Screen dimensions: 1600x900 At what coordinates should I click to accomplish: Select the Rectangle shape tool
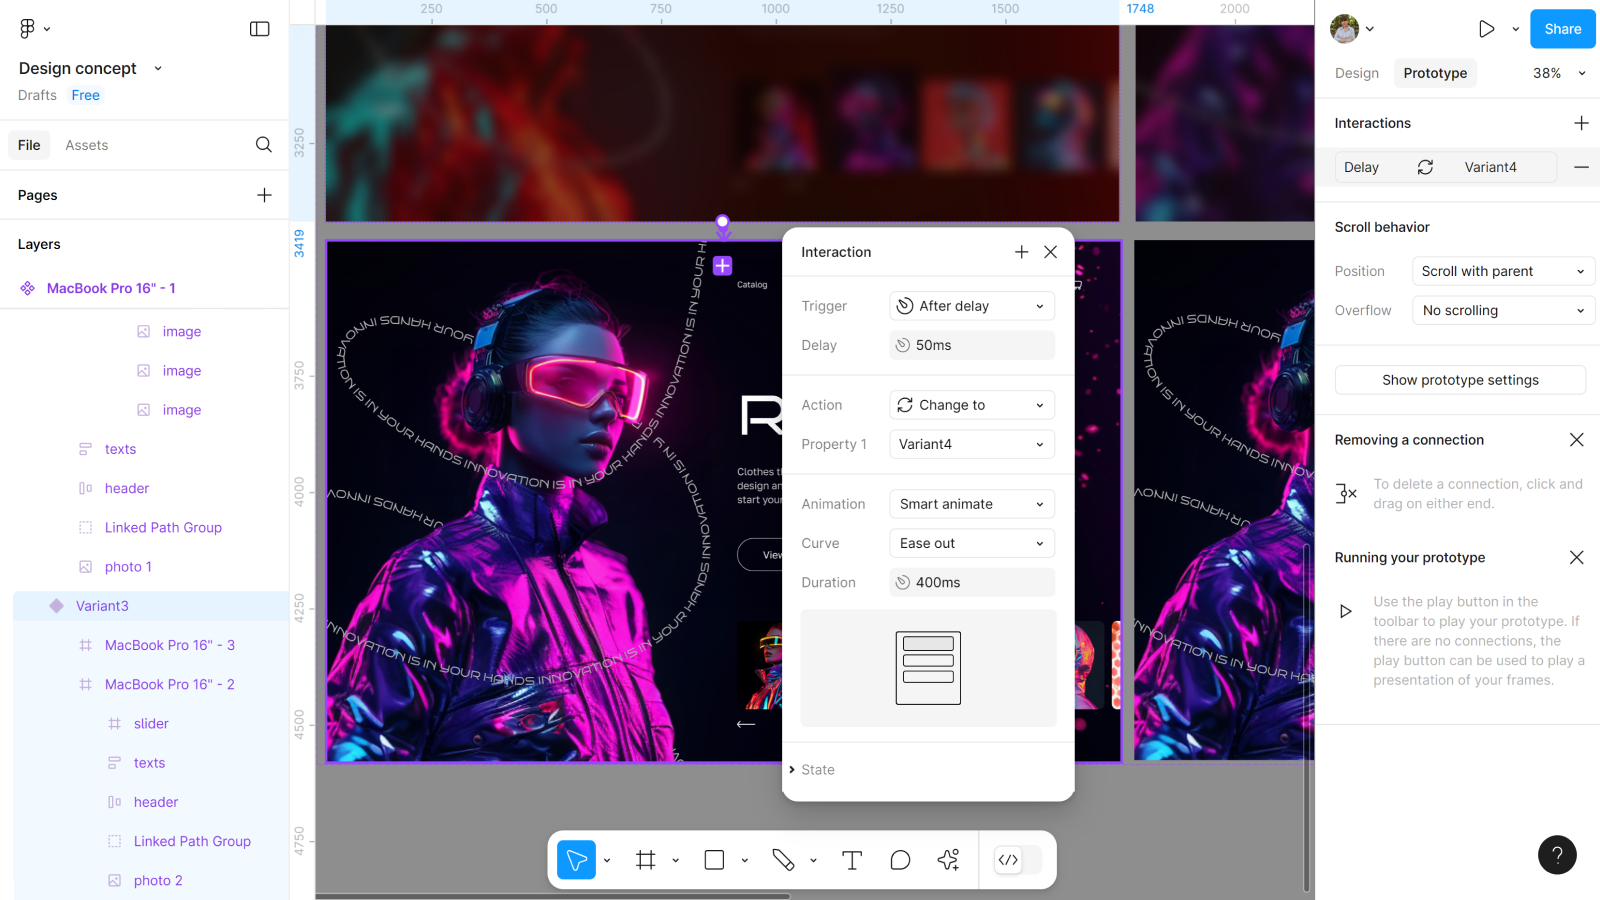pos(714,860)
